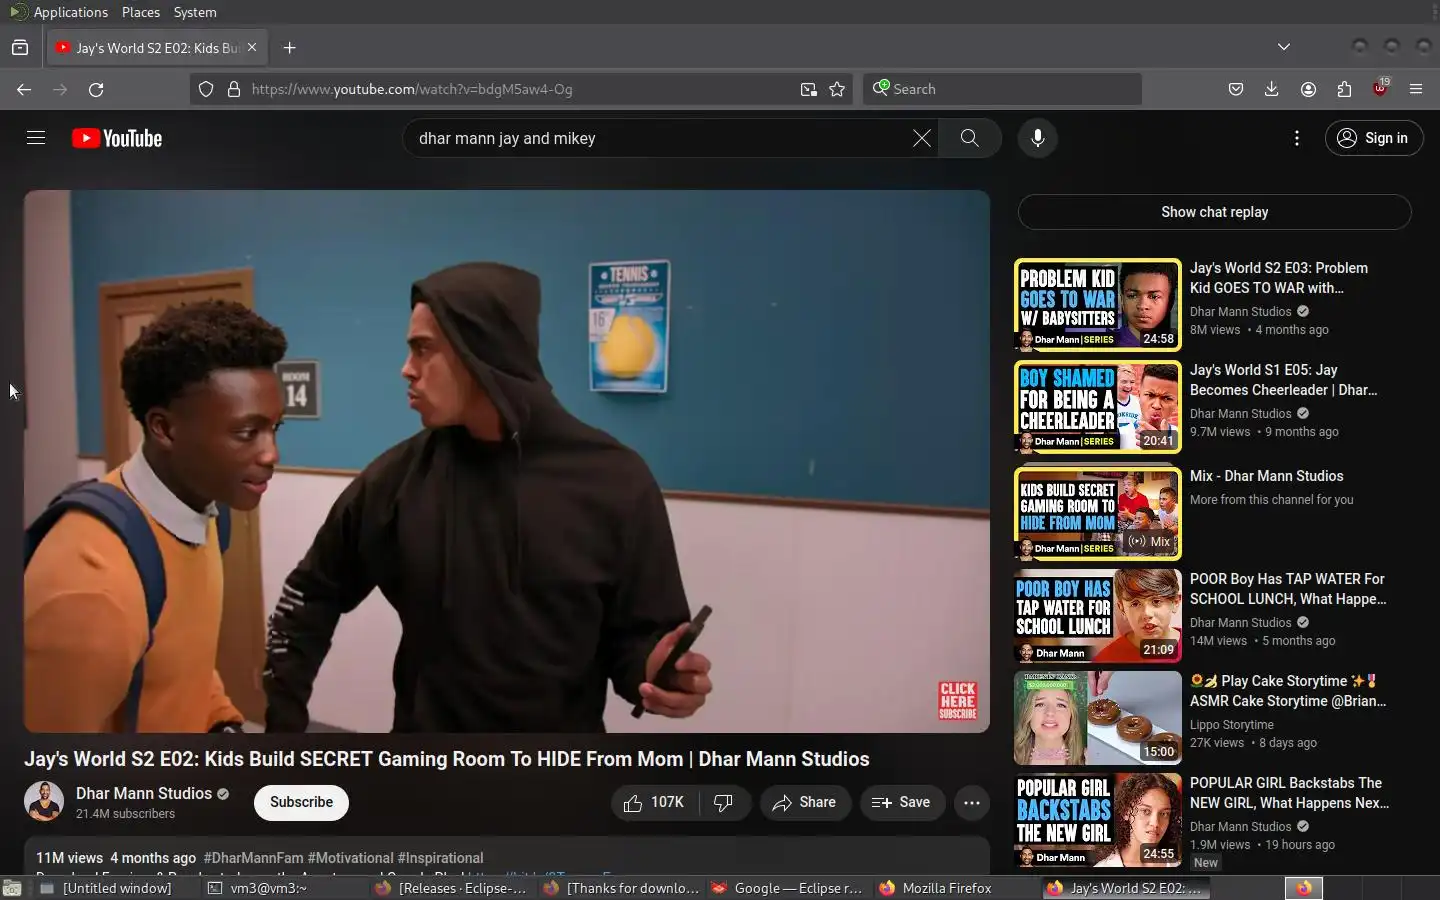Open more actions ellipsis under video
The image size is (1440, 900).
pos(972,802)
